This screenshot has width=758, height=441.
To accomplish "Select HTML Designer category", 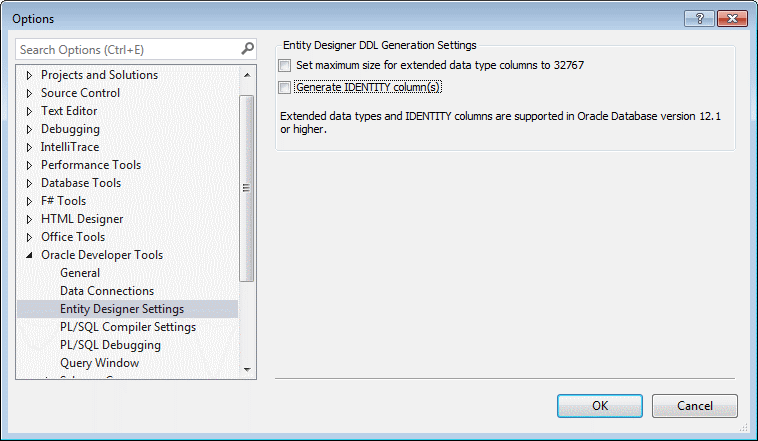I will pyautogui.click(x=82, y=219).
